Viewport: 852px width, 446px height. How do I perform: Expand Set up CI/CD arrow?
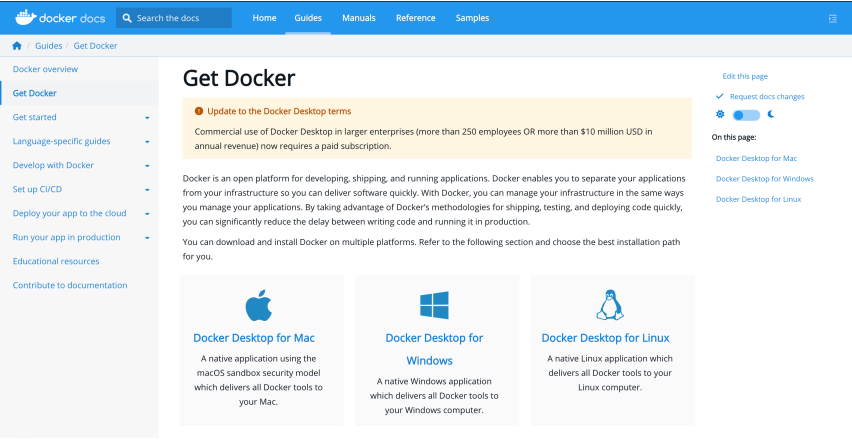(x=147, y=190)
